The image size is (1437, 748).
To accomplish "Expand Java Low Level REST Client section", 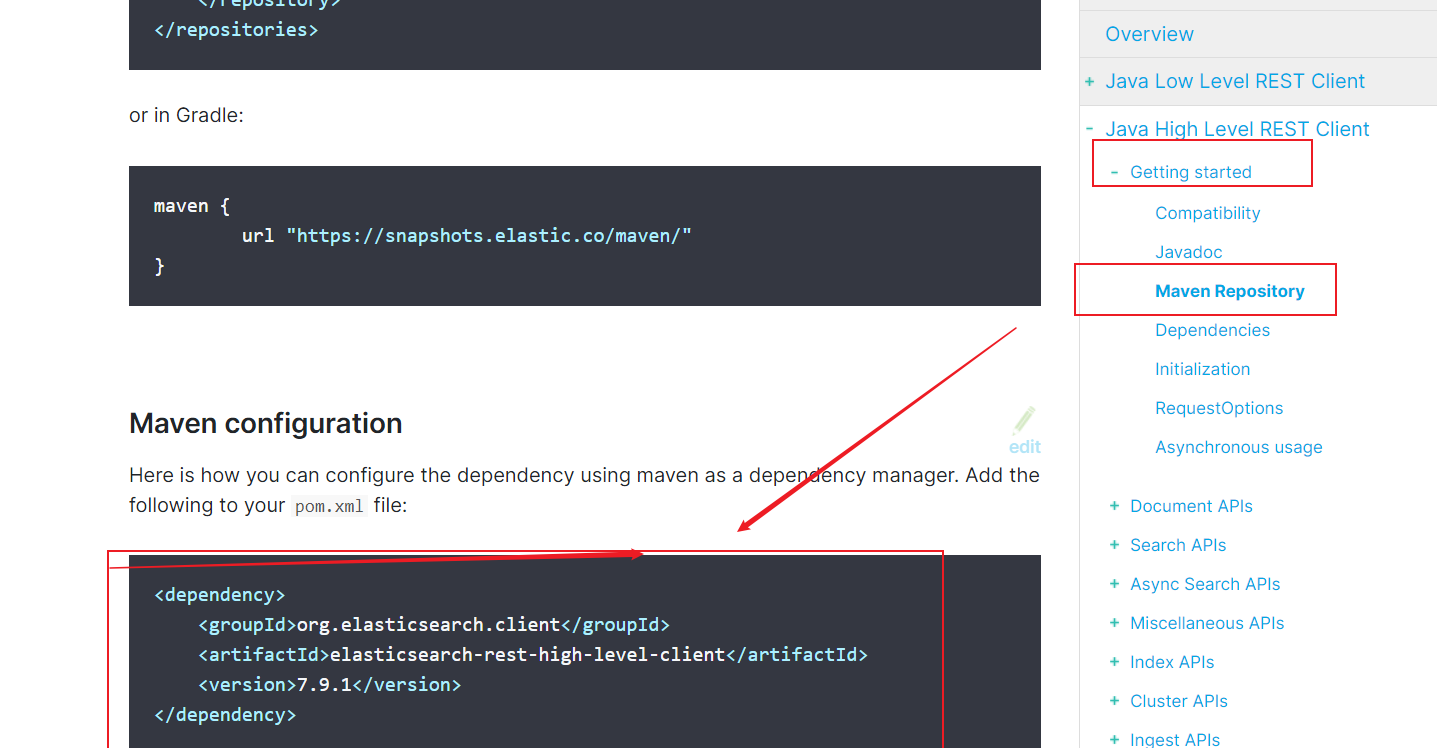I will 1089,82.
